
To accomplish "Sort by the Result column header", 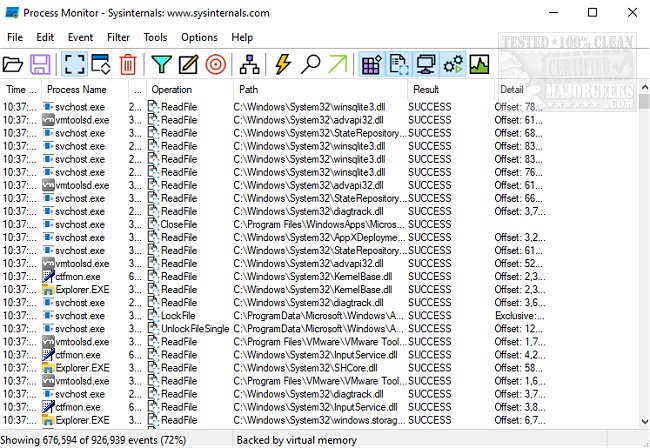I will [451, 90].
